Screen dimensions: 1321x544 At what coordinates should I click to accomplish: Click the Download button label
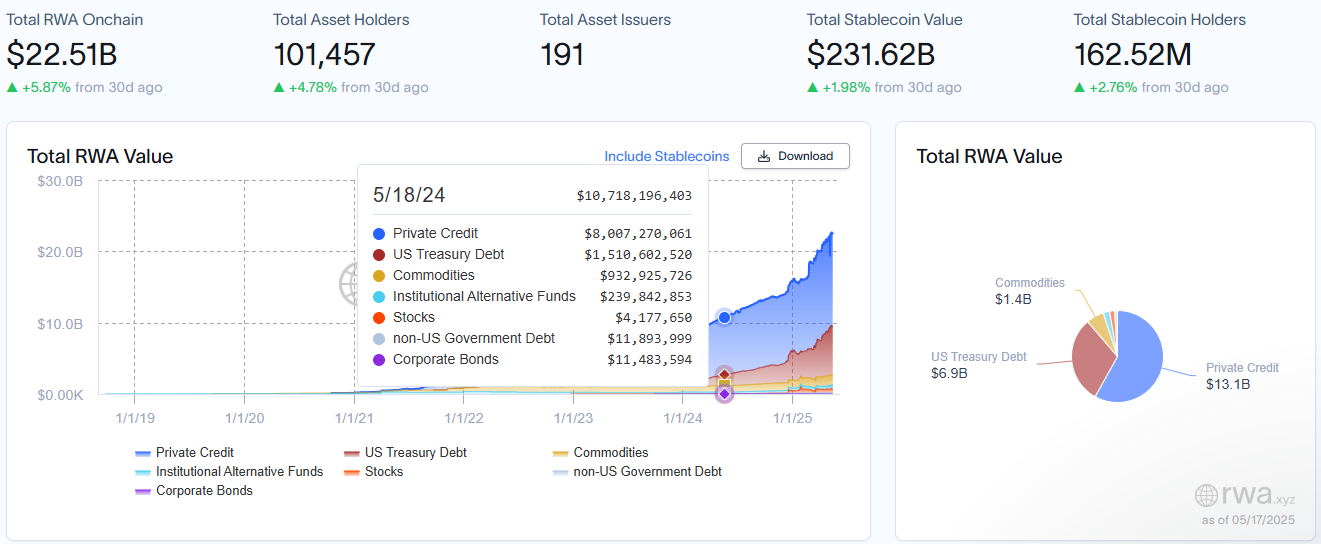click(805, 156)
